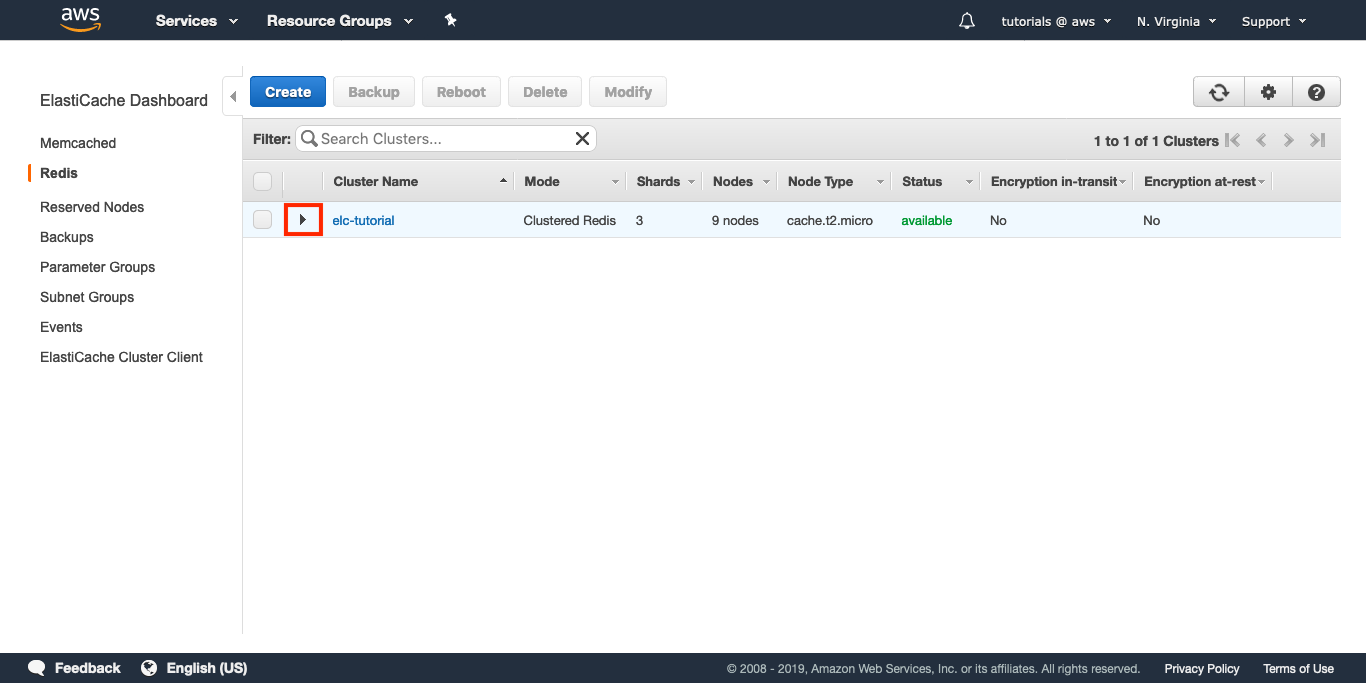1366x683 pixels.
Task: Collapse the left sidebar with arrow
Action: pyautogui.click(x=233, y=97)
